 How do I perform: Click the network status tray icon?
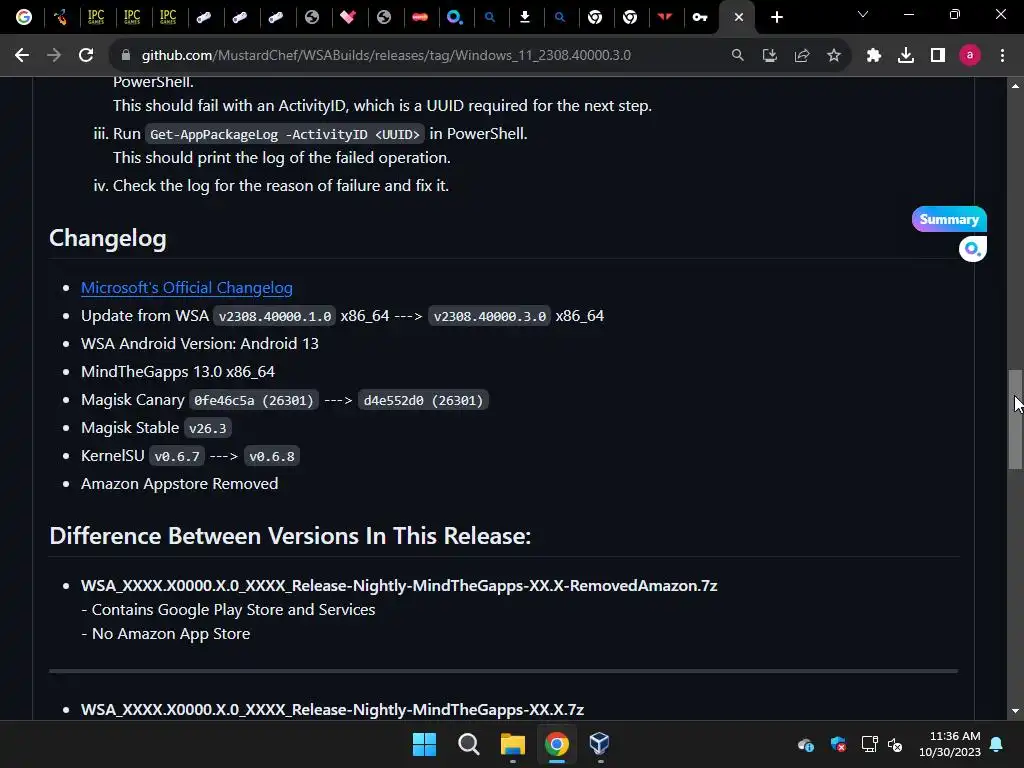869,744
